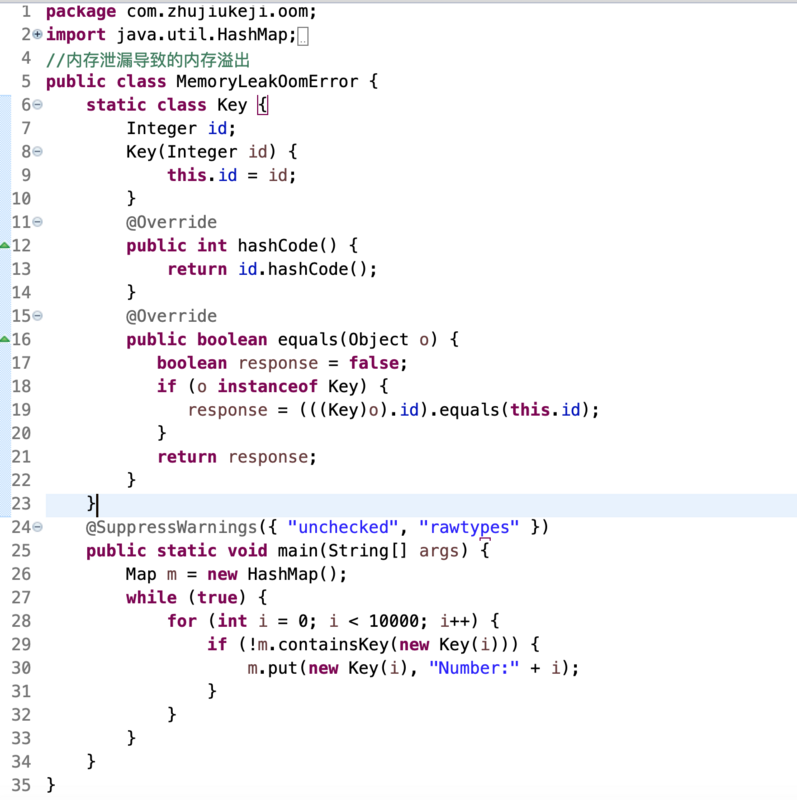The width and height of the screenshot is (797, 800).
Task: Click the equals method name on line 16
Action: click(308, 339)
